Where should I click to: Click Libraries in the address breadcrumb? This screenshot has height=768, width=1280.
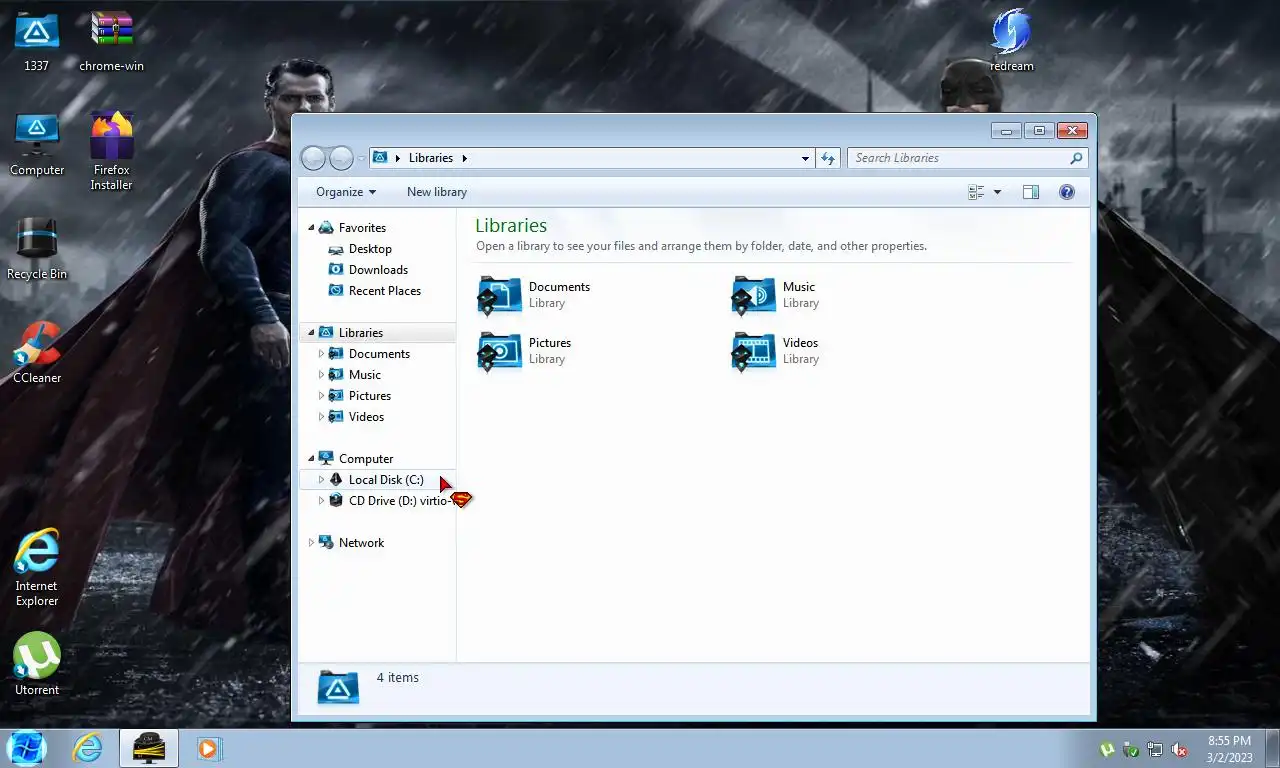(x=431, y=158)
